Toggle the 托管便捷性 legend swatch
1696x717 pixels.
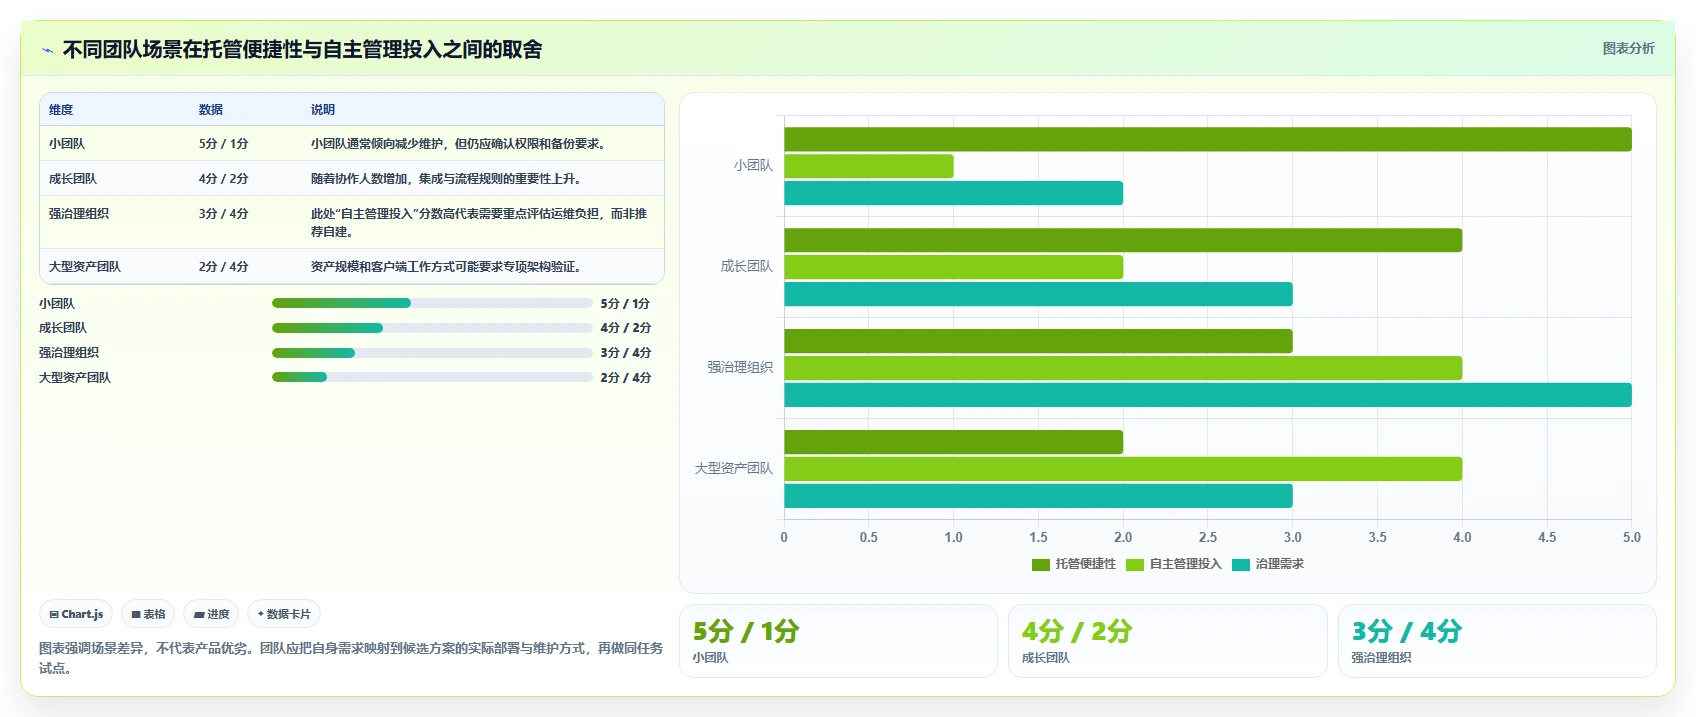pos(1040,564)
